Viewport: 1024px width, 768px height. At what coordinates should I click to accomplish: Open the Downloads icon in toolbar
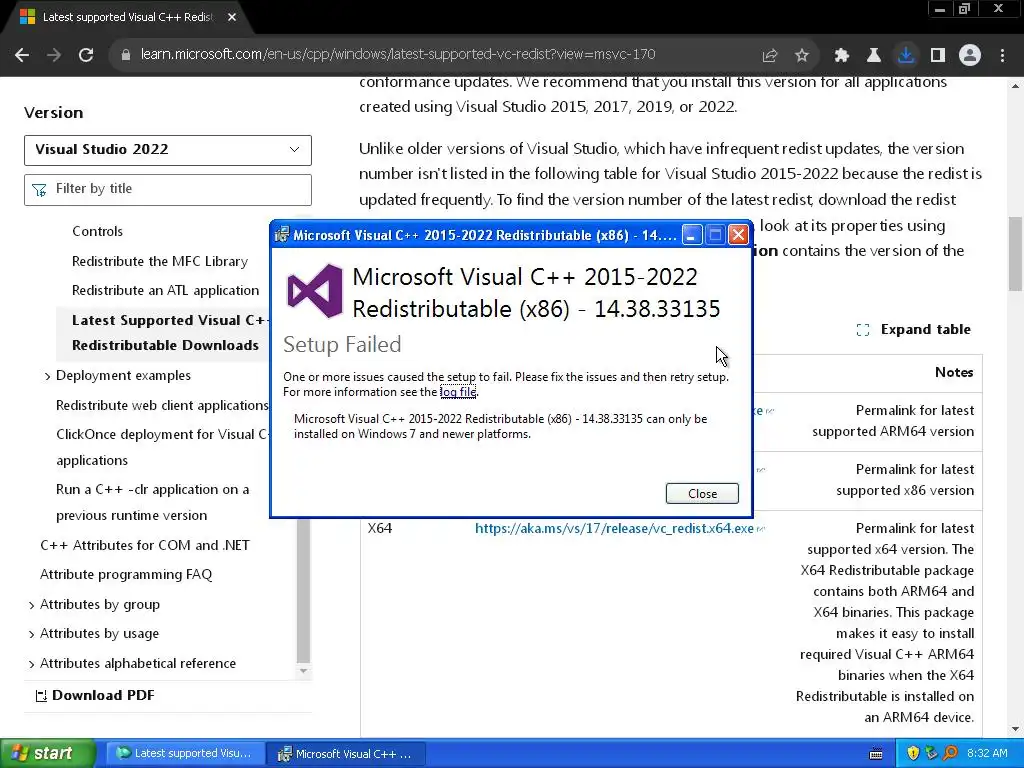click(x=906, y=56)
